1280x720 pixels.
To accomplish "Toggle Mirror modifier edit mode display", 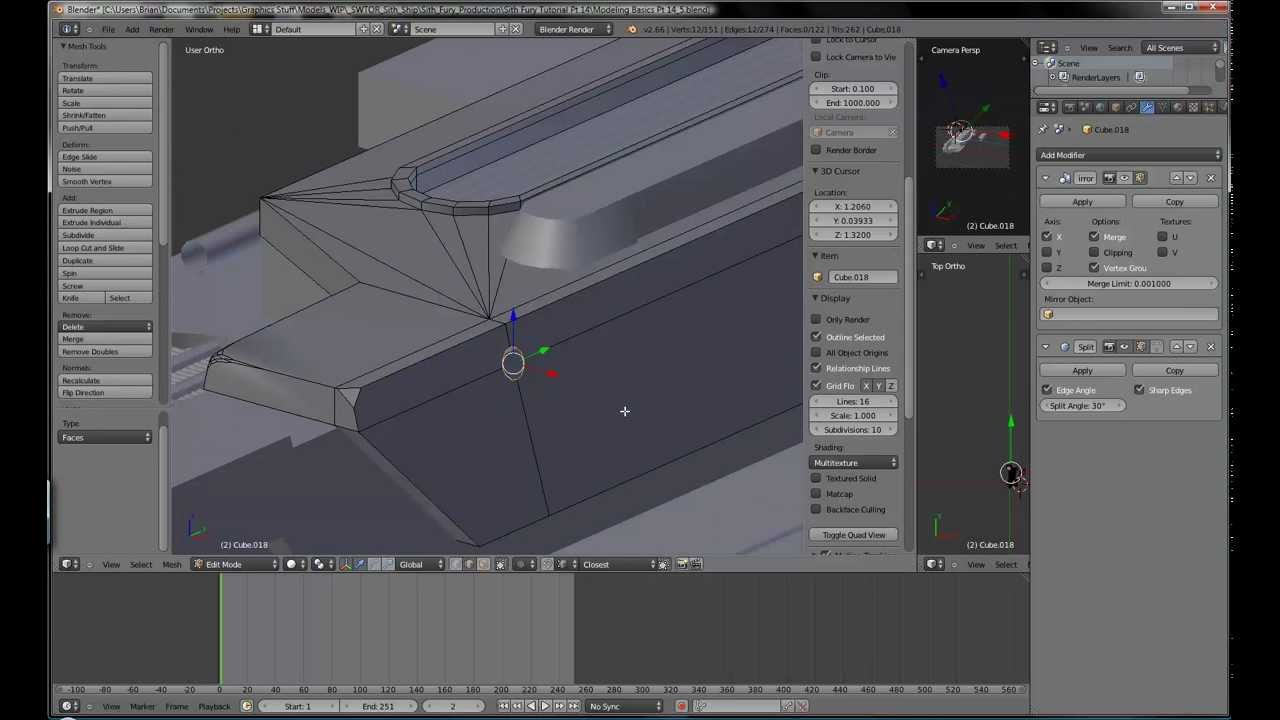I will pyautogui.click(x=1139, y=178).
